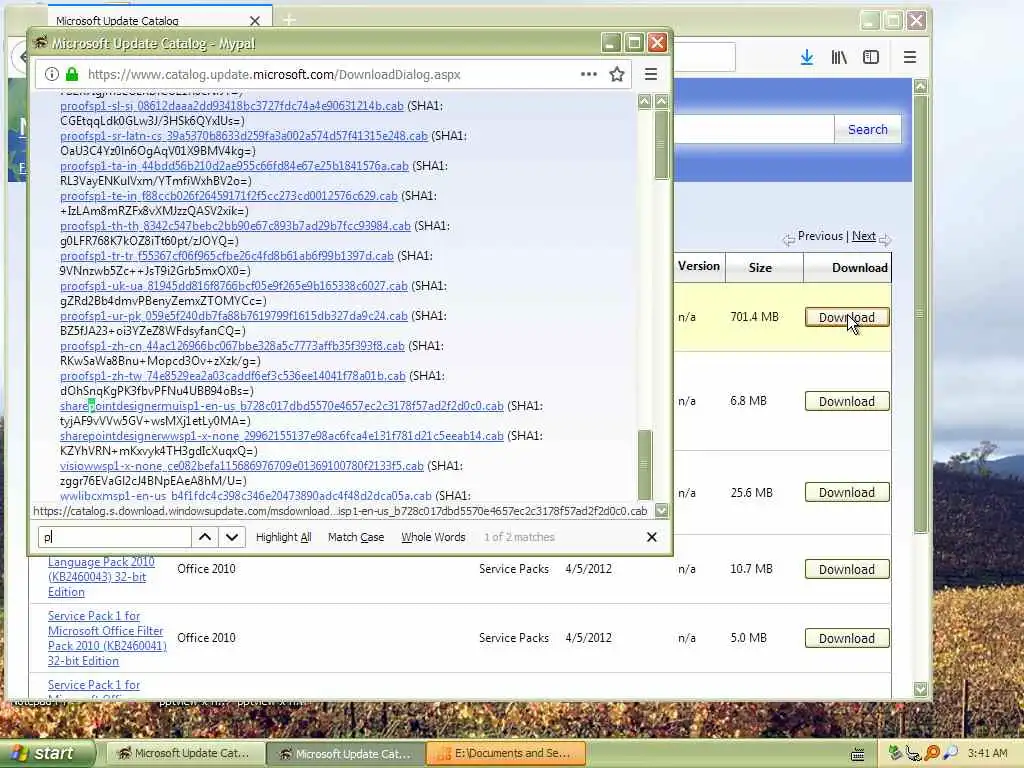Open the proofsp1-sl-si cab link
The height and width of the screenshot is (768, 1024).
coord(232,106)
